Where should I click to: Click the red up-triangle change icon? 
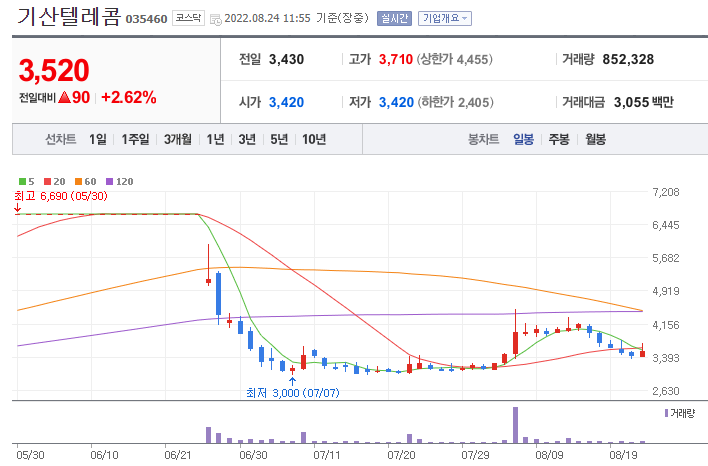point(65,97)
